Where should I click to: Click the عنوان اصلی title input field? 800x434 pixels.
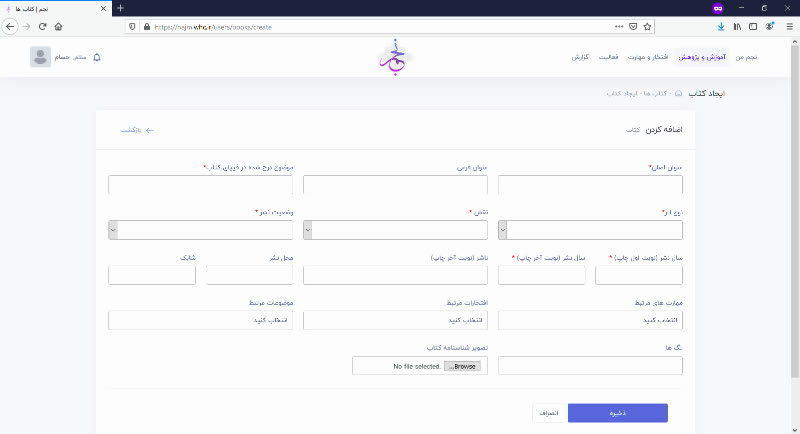[x=590, y=185]
